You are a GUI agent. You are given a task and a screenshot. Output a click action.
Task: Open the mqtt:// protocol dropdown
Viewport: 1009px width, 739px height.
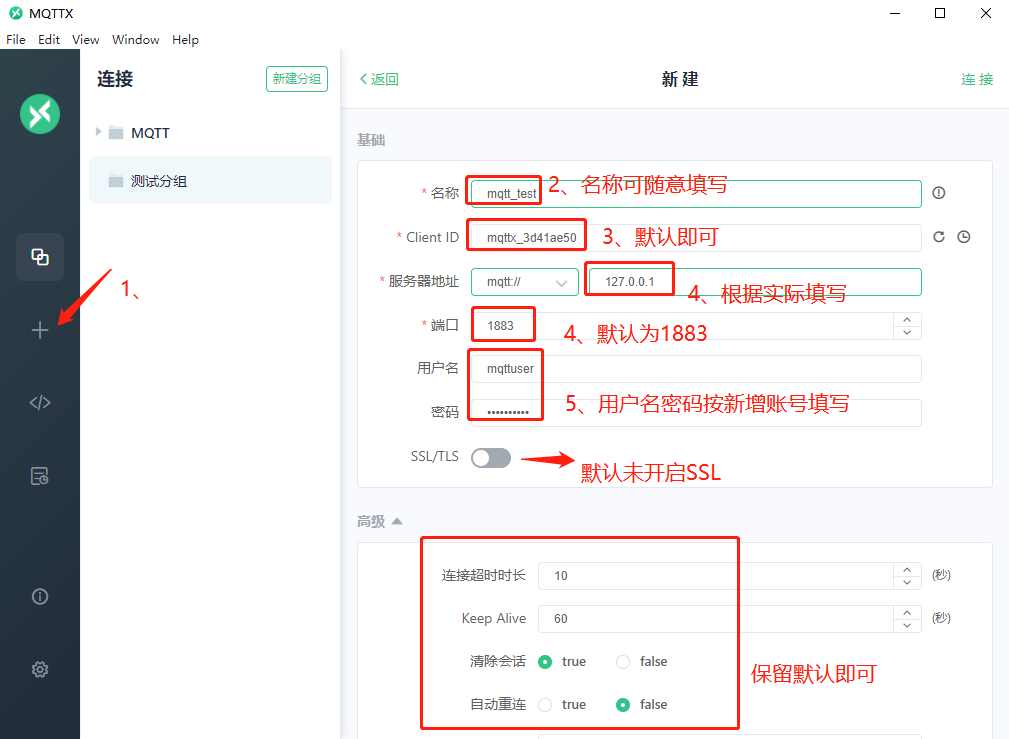524,282
